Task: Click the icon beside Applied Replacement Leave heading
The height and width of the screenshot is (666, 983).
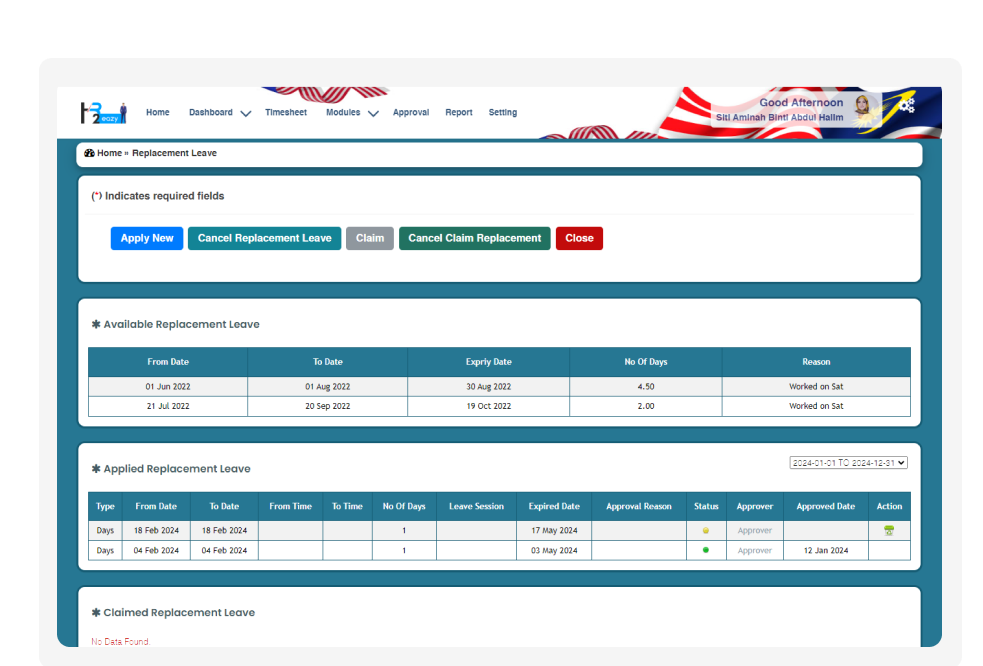Action: (95, 469)
